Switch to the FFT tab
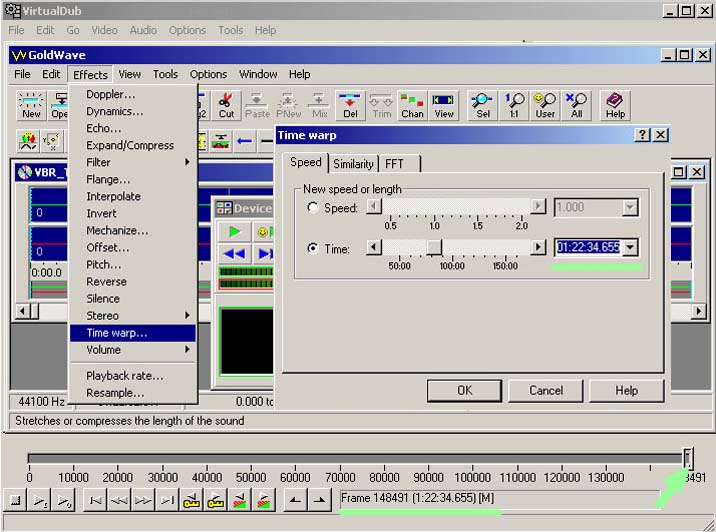 [x=394, y=164]
